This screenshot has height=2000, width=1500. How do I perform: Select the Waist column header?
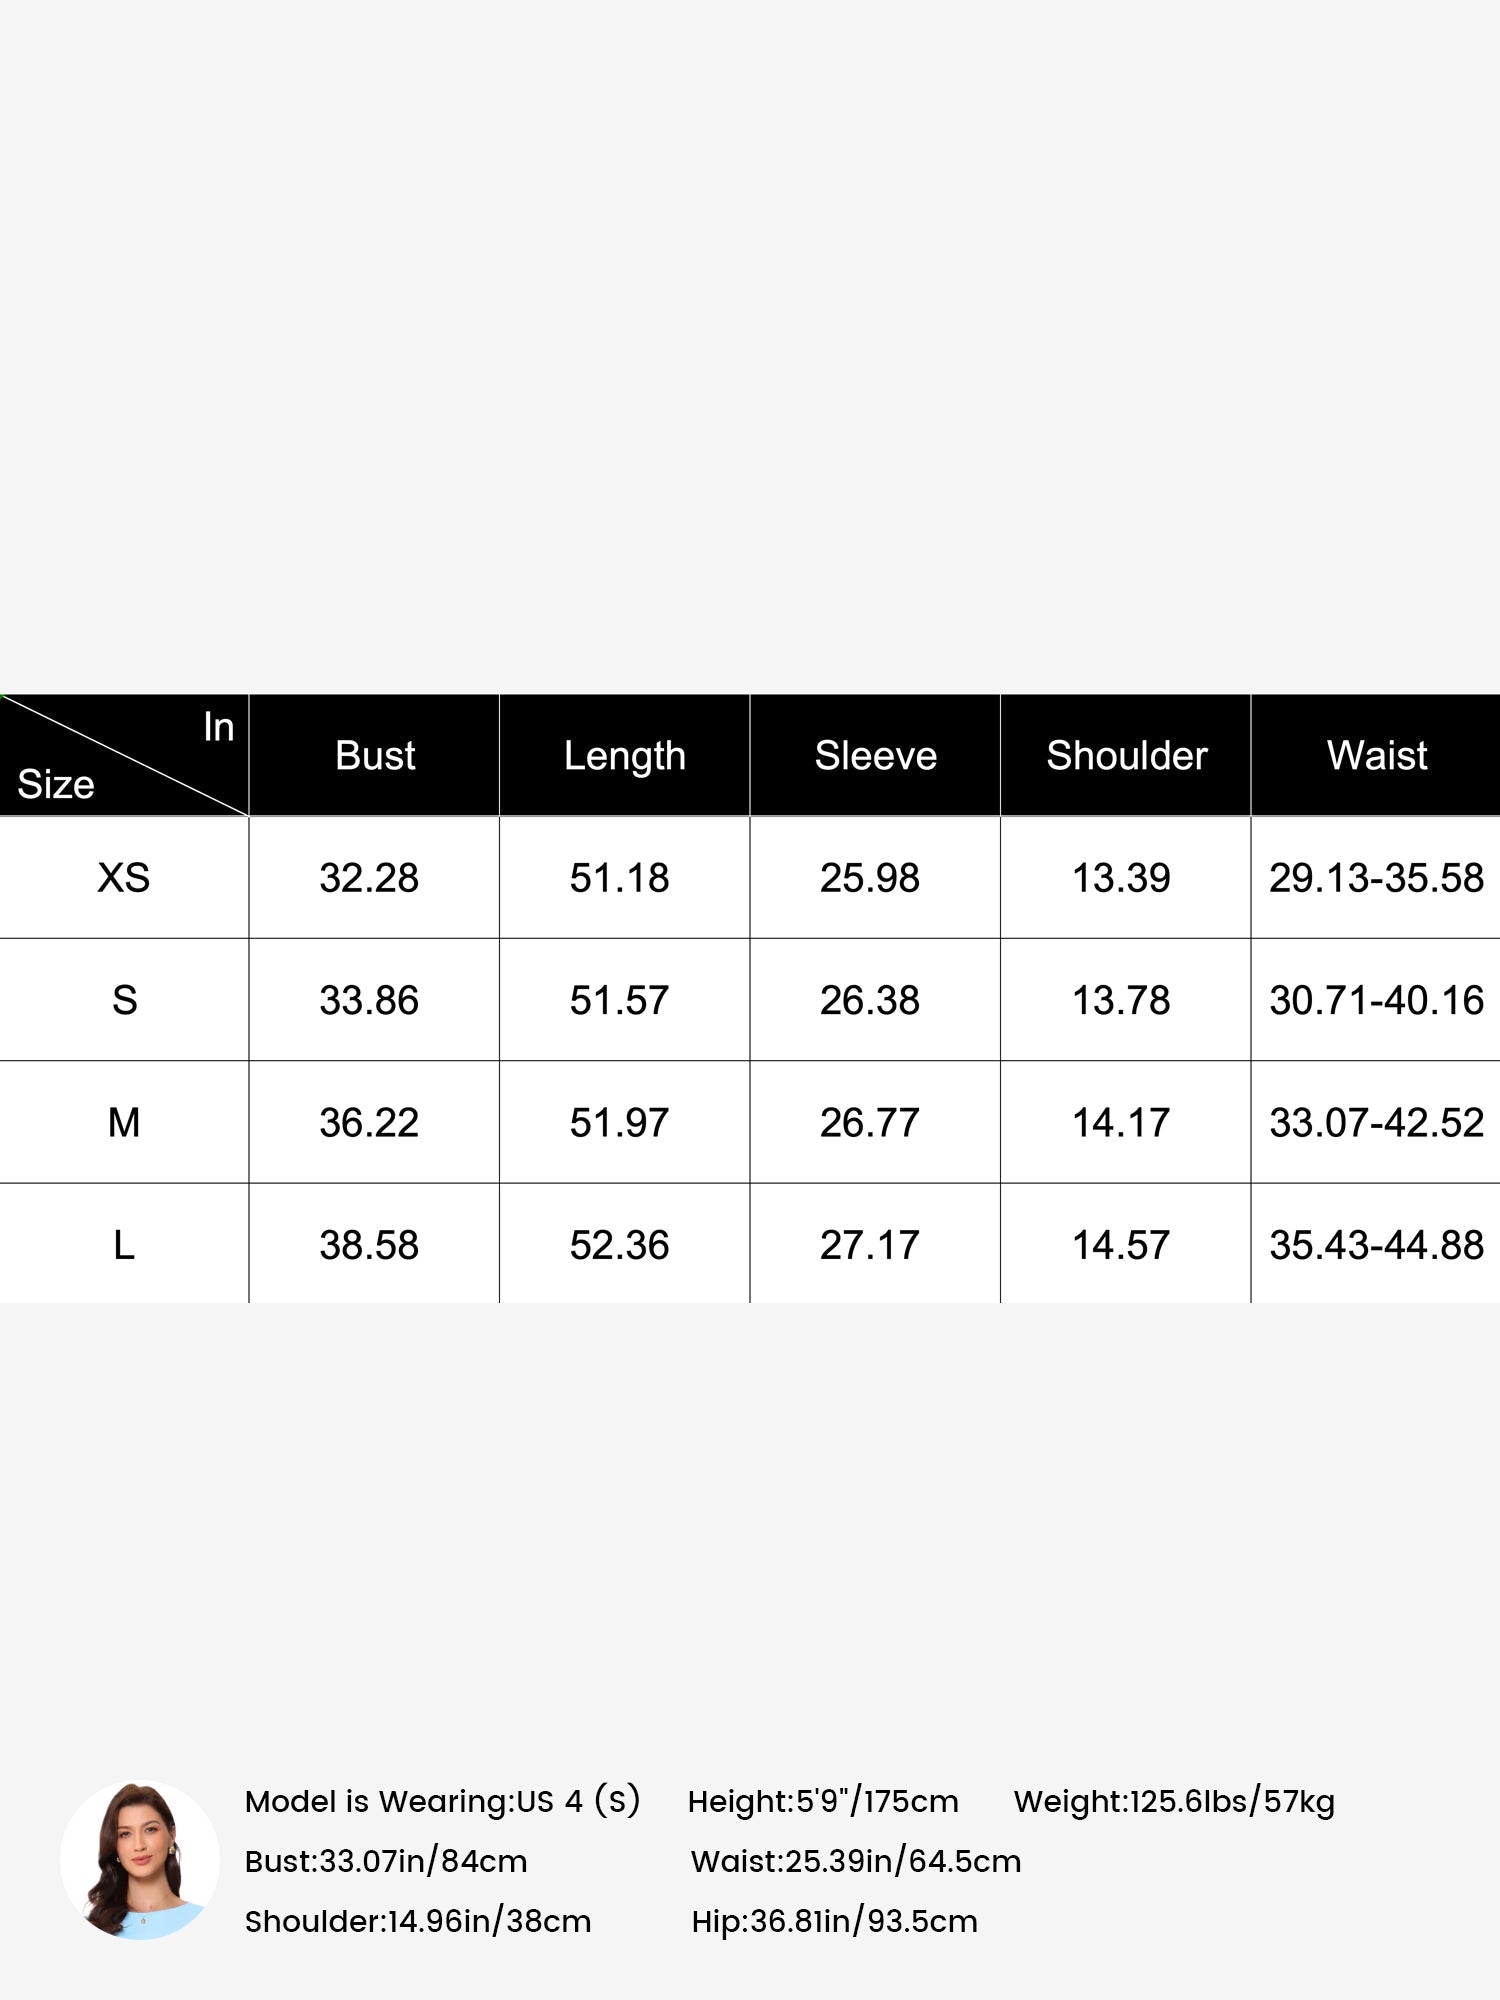point(1376,755)
